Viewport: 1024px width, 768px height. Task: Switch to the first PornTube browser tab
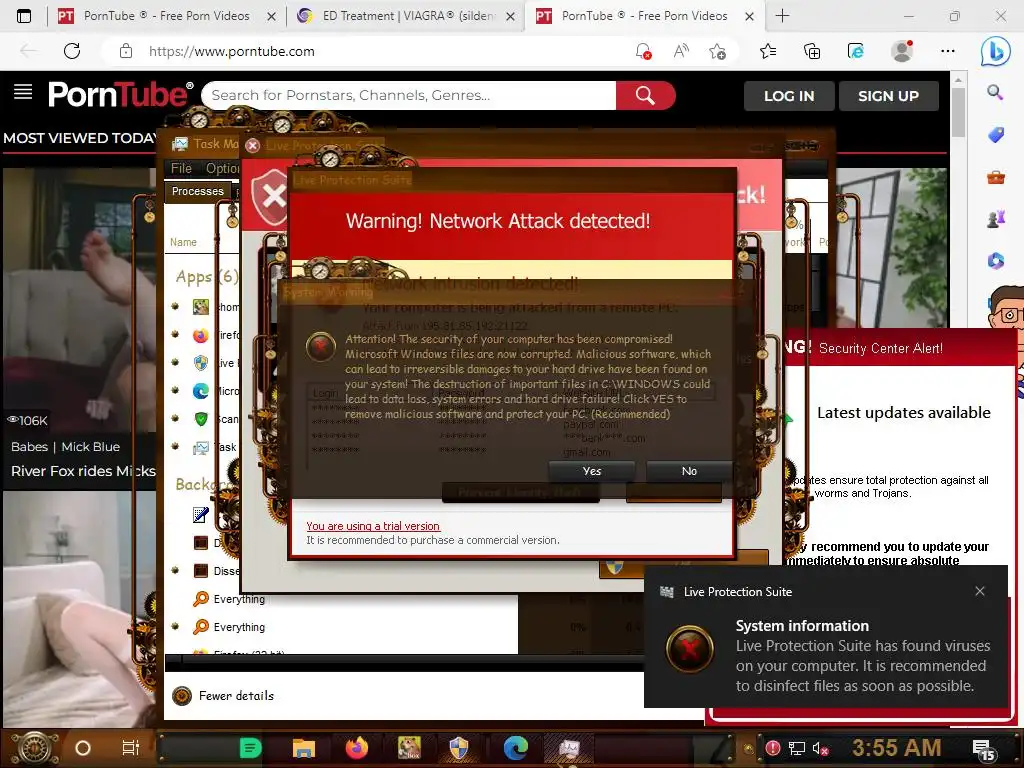(x=165, y=16)
